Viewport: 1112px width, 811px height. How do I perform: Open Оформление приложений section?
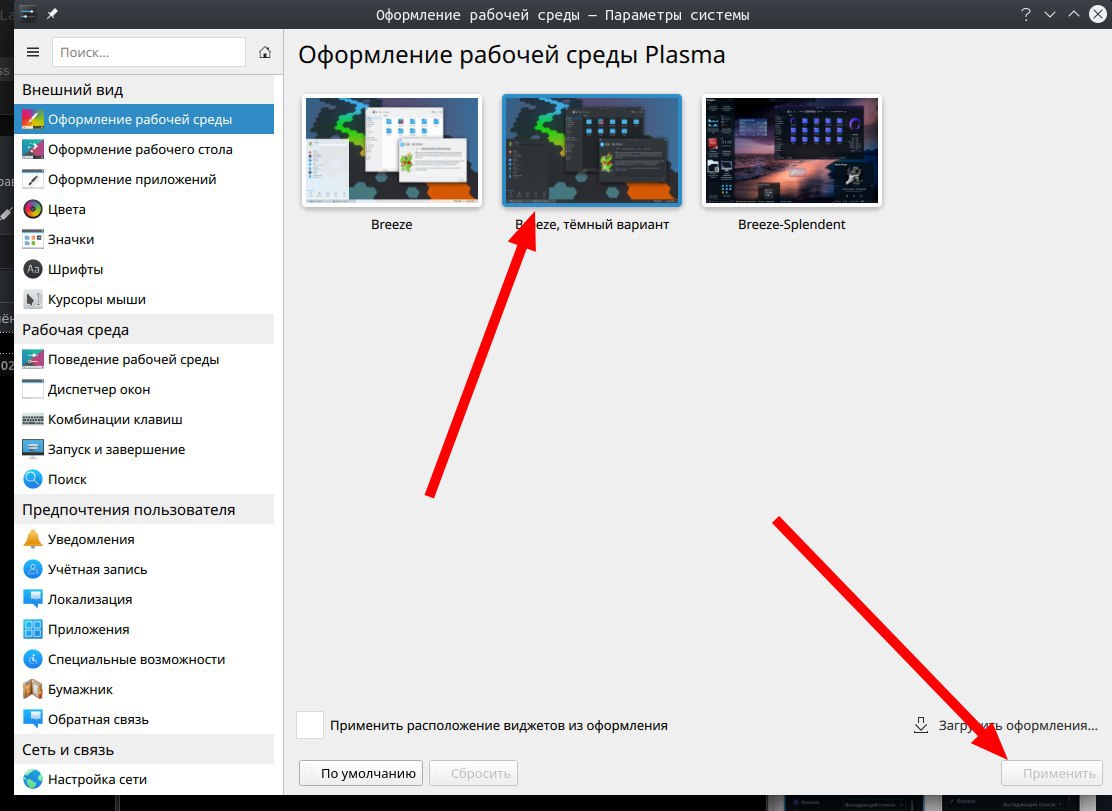(144, 179)
